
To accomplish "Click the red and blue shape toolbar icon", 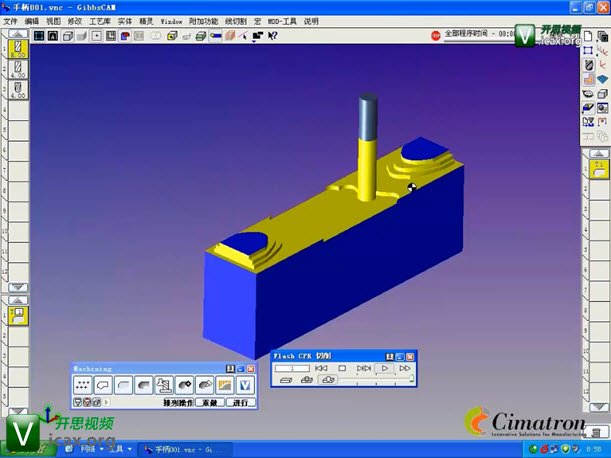I will point(125,36).
